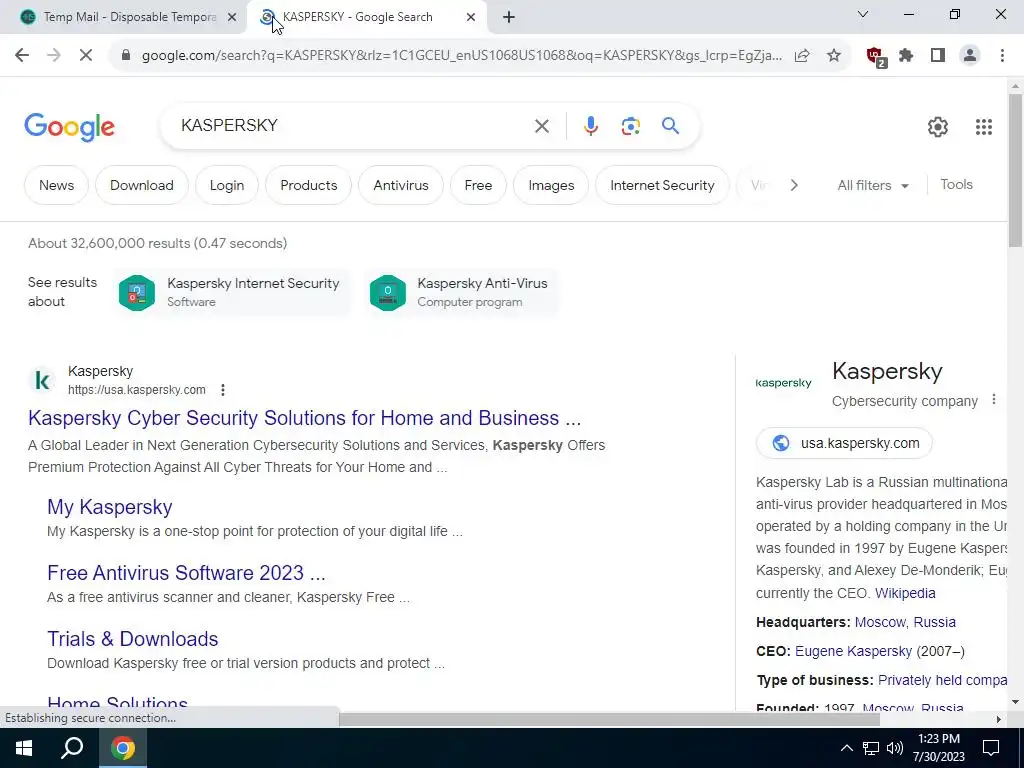Click the Chrome address bar URL
This screenshot has height=768, width=1024.
pyautogui.click(x=461, y=56)
